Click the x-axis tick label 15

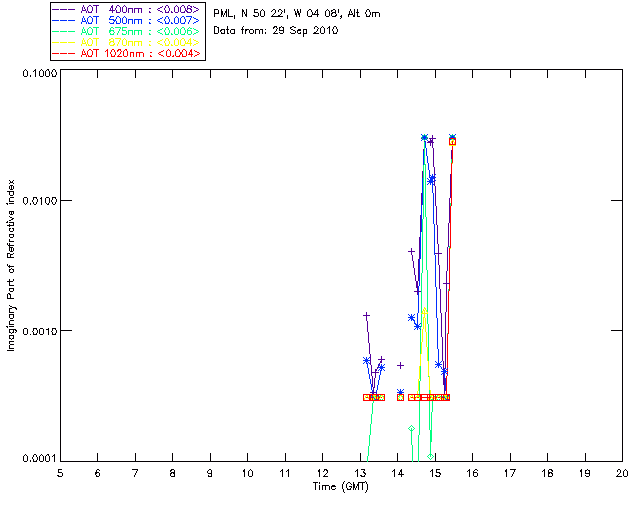tap(435, 473)
